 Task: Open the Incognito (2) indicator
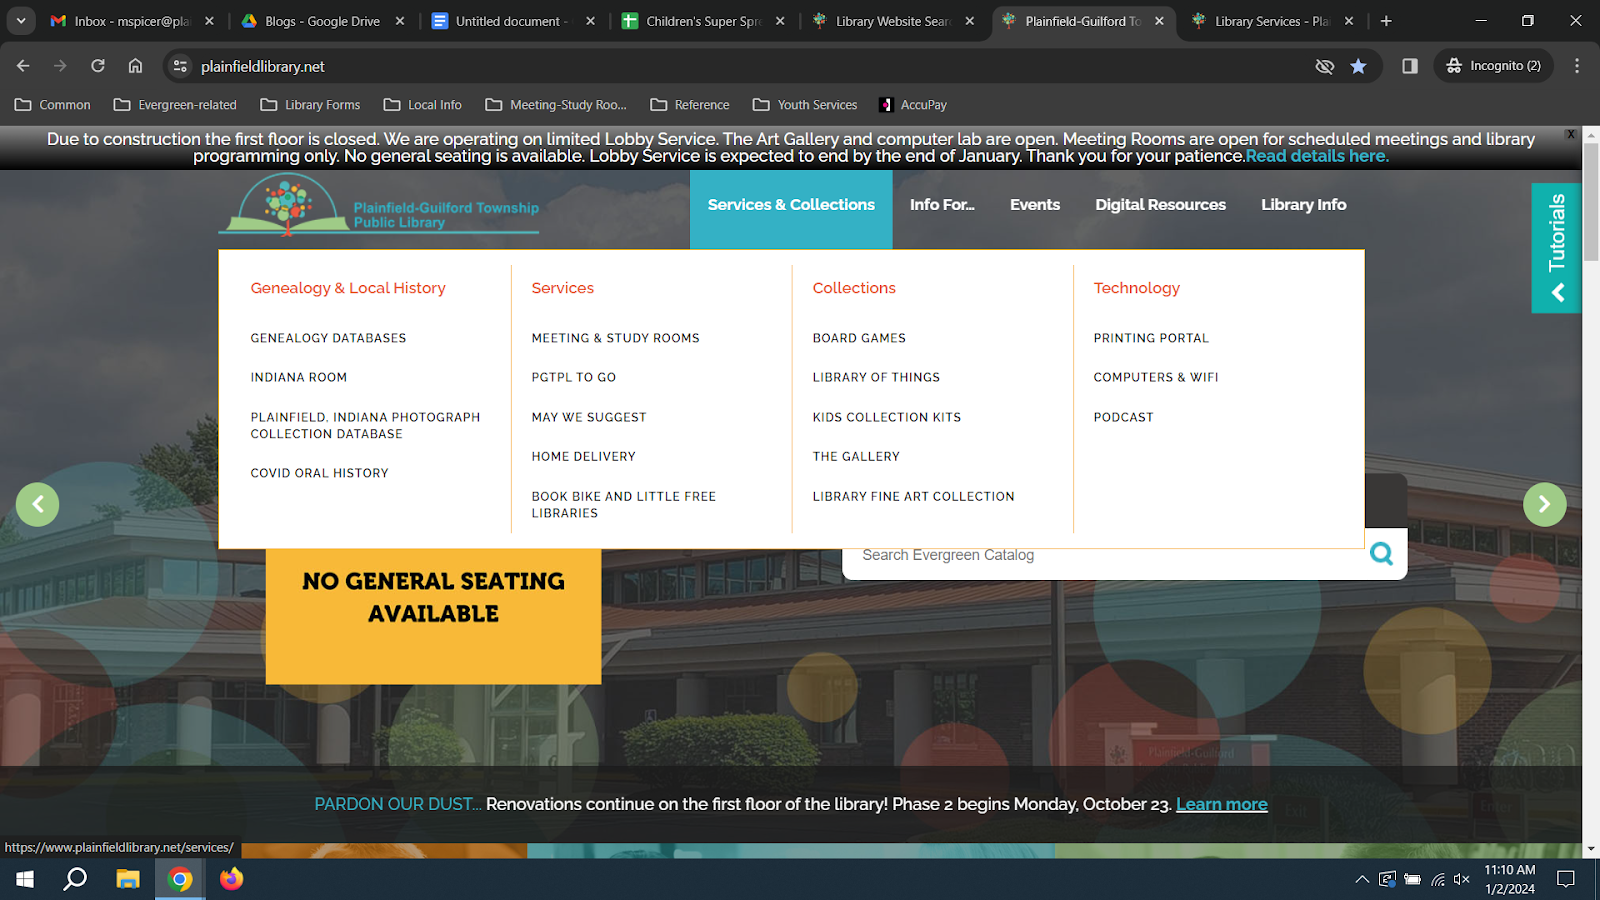[x=1494, y=66]
